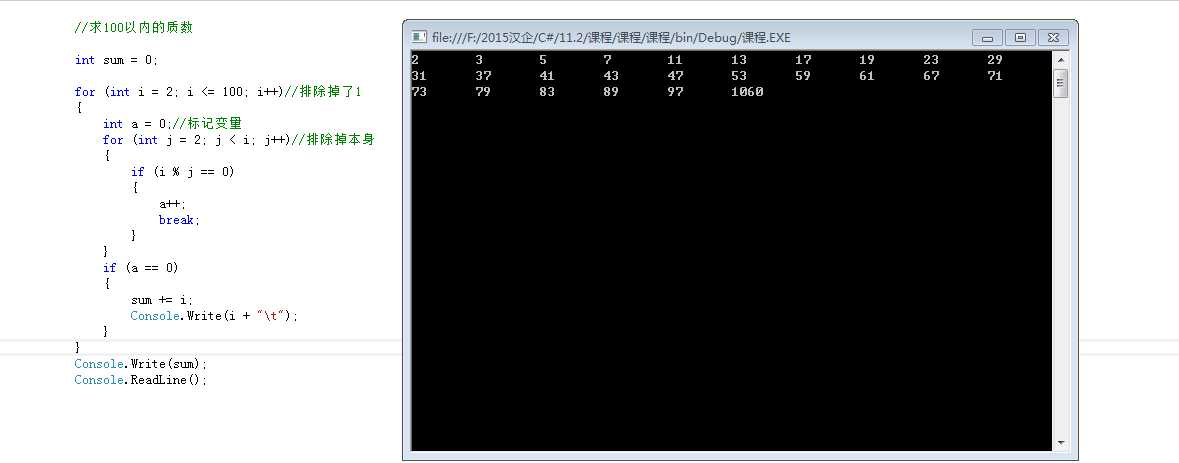
Task: Click the condition 'if (i % j == 0)'
Action: point(183,172)
